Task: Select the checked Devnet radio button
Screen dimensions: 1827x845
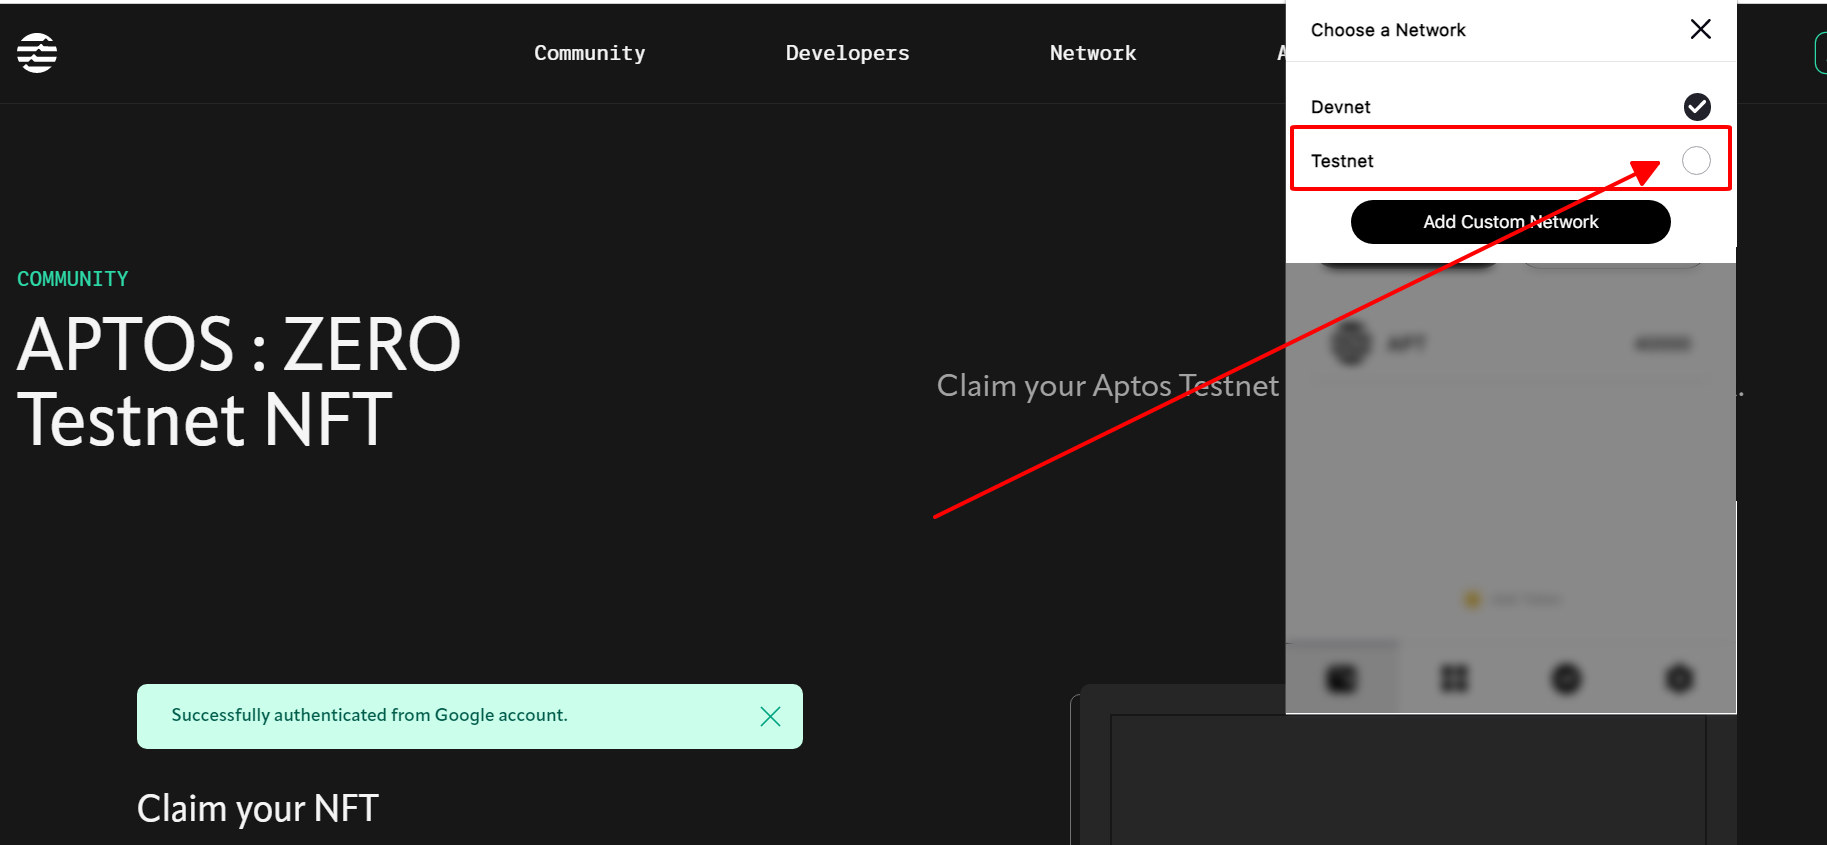Action: tap(1697, 106)
